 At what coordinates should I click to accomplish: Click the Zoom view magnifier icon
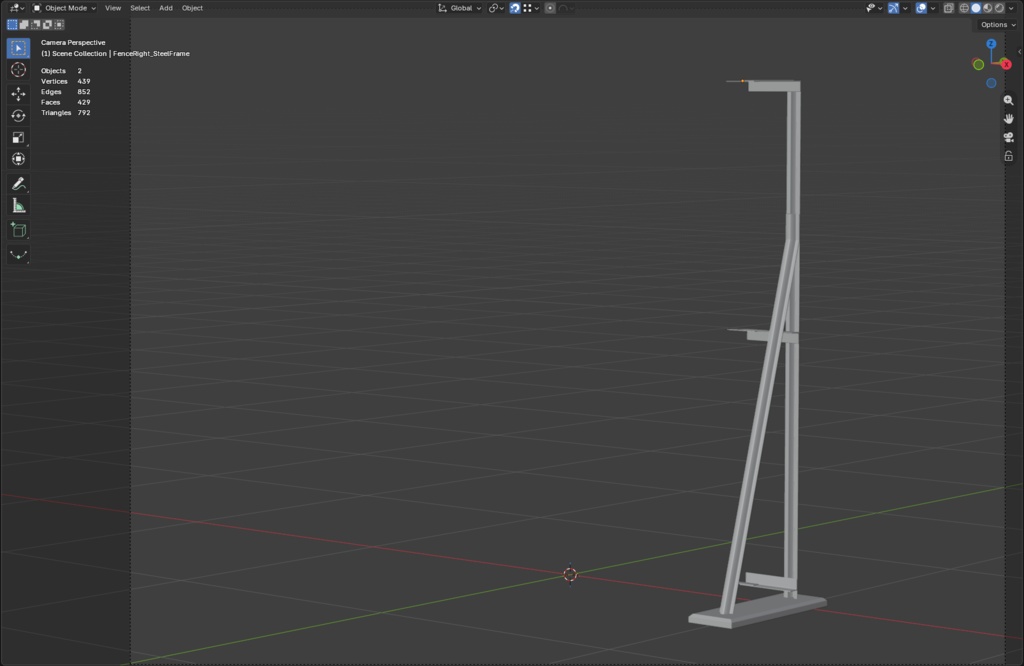[x=1008, y=101]
